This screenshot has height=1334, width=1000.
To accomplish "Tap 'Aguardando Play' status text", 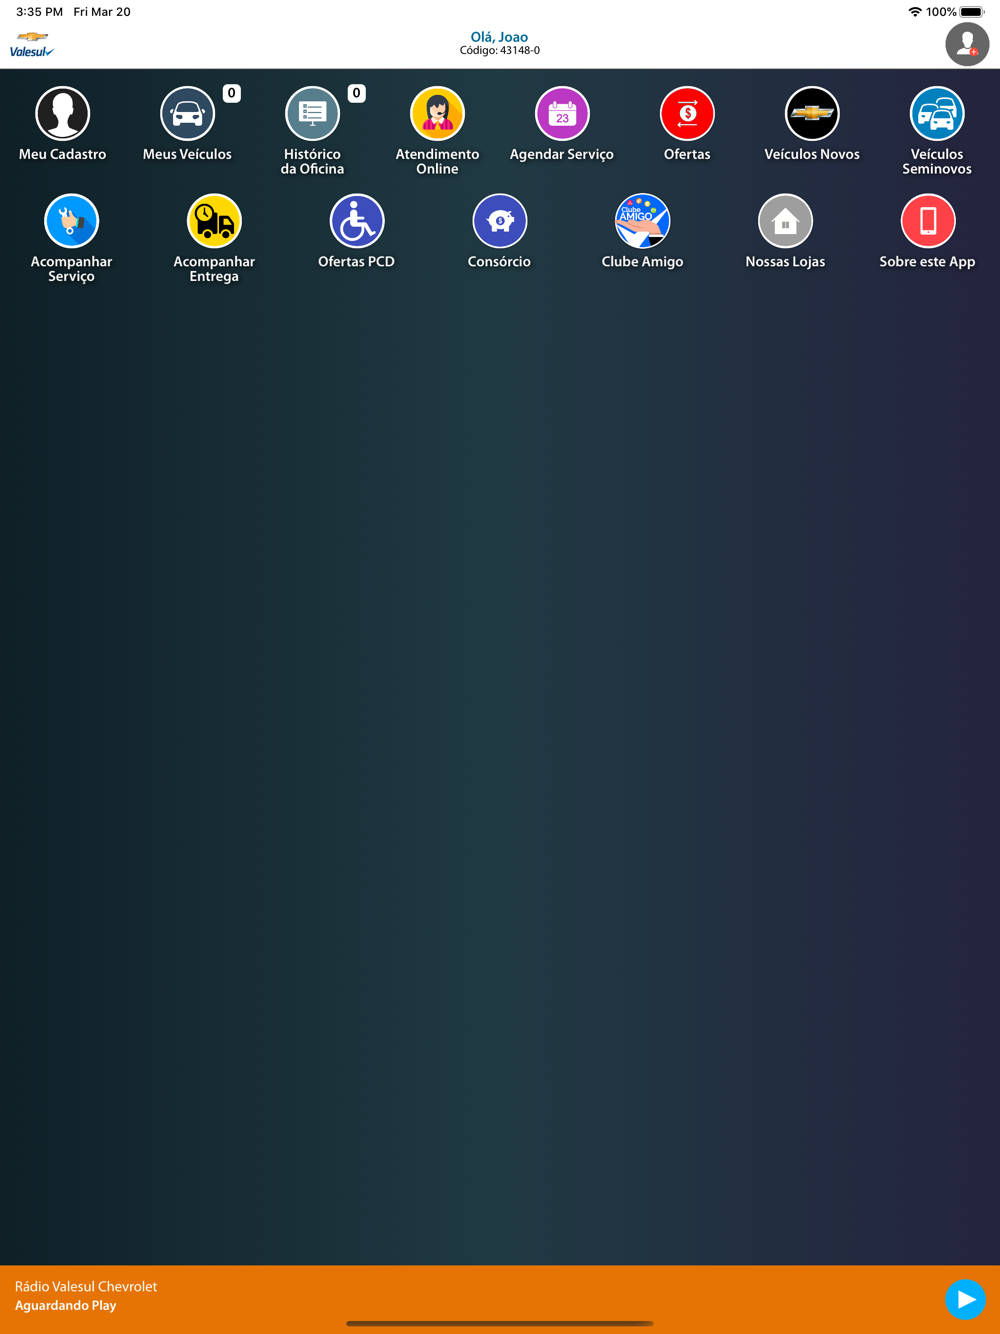I will pyautogui.click(x=66, y=1305).
